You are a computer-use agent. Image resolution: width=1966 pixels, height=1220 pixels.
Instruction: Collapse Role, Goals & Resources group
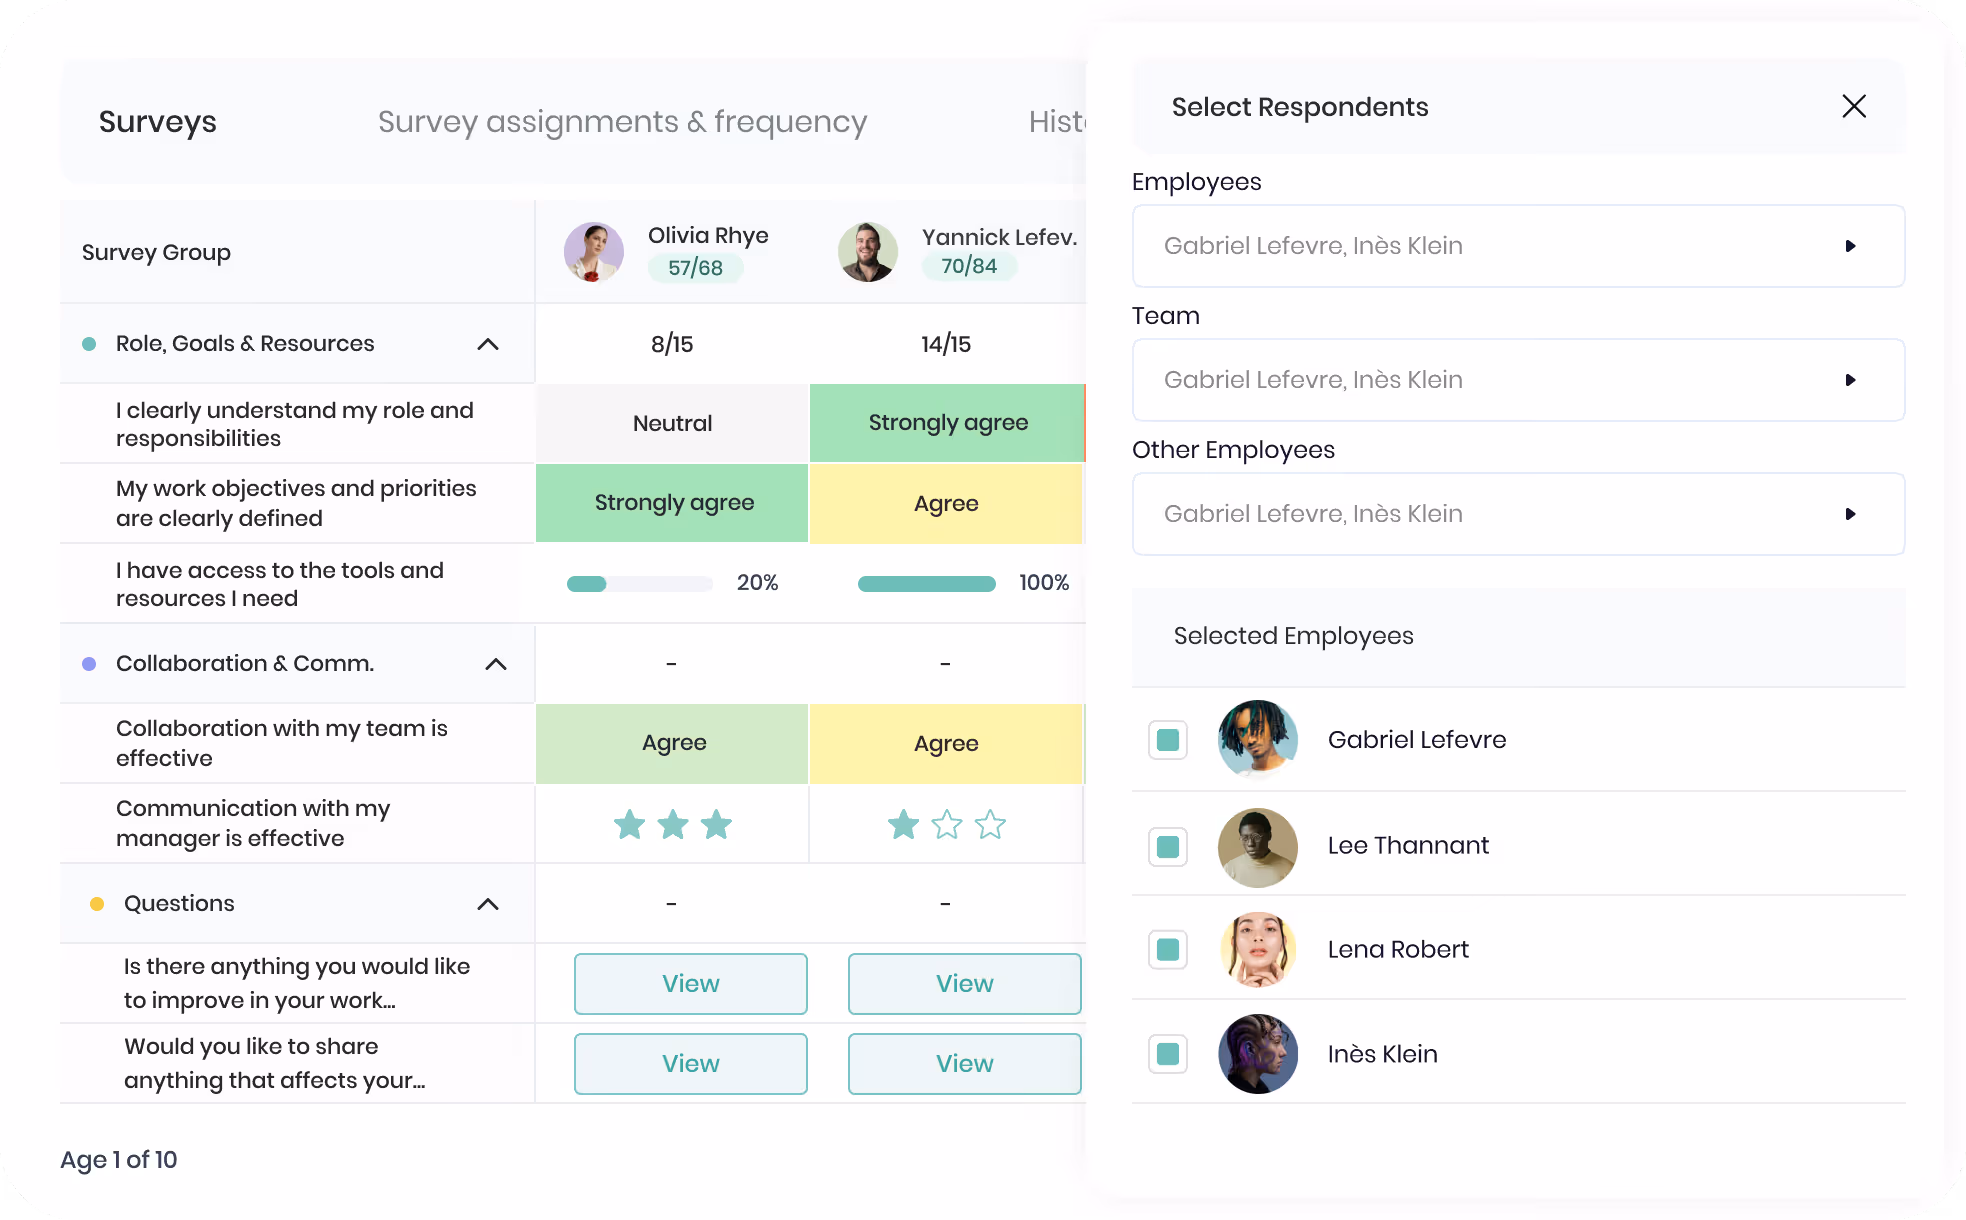point(488,344)
